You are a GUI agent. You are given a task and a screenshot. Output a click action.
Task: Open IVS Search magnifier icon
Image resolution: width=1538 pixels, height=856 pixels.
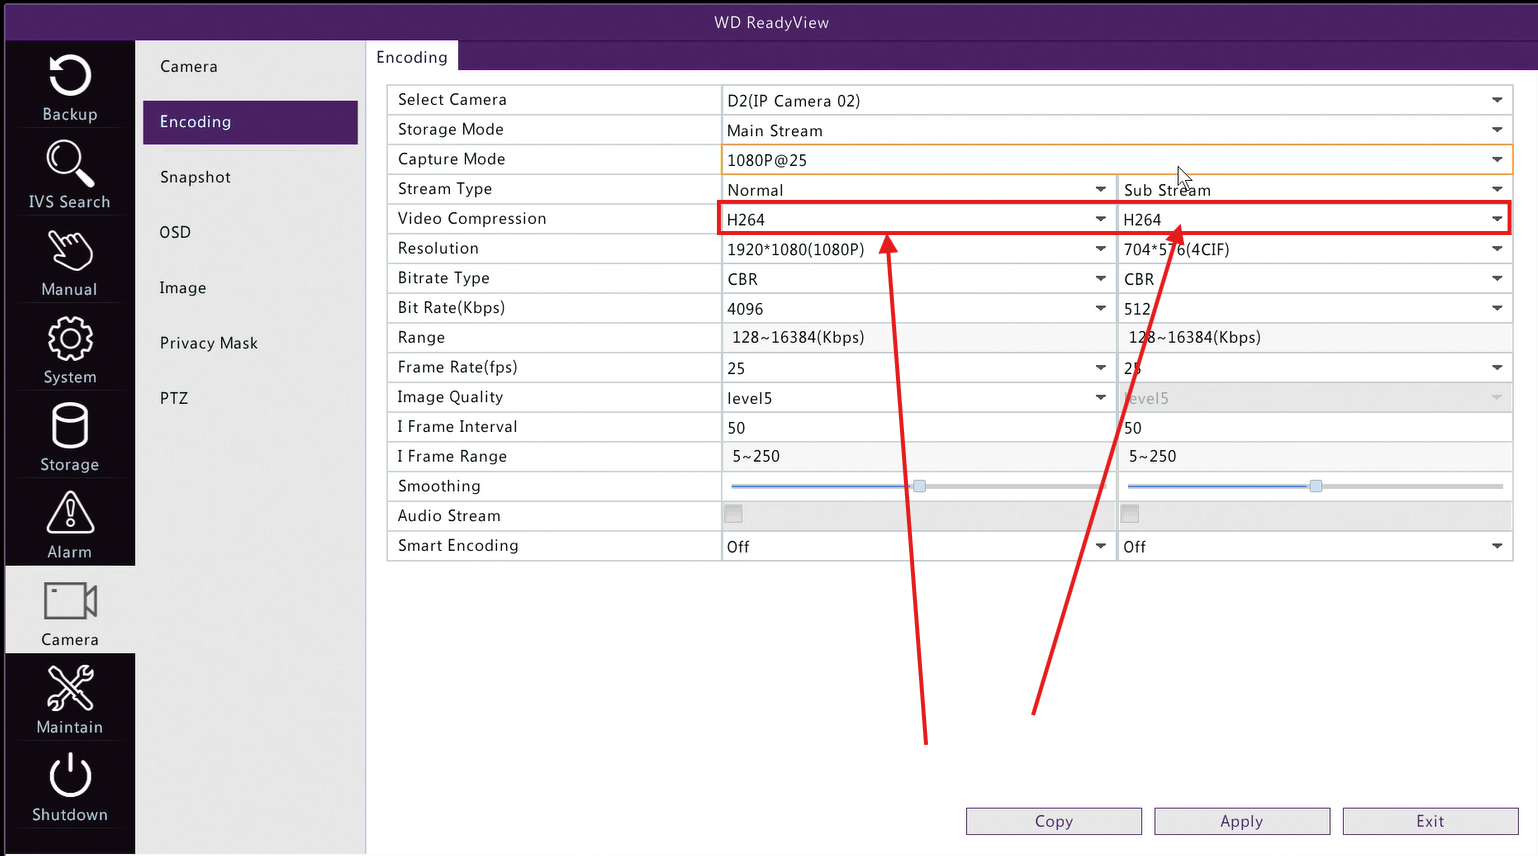click(x=70, y=163)
